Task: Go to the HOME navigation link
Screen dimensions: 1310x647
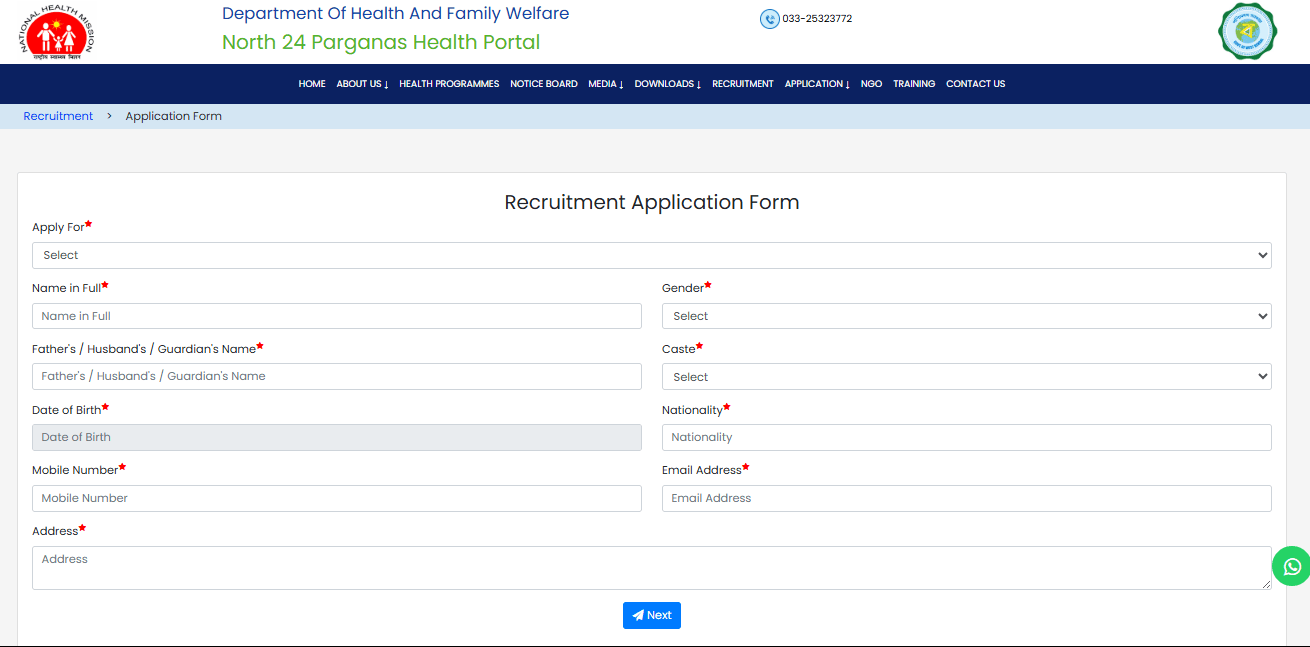Action: (311, 84)
